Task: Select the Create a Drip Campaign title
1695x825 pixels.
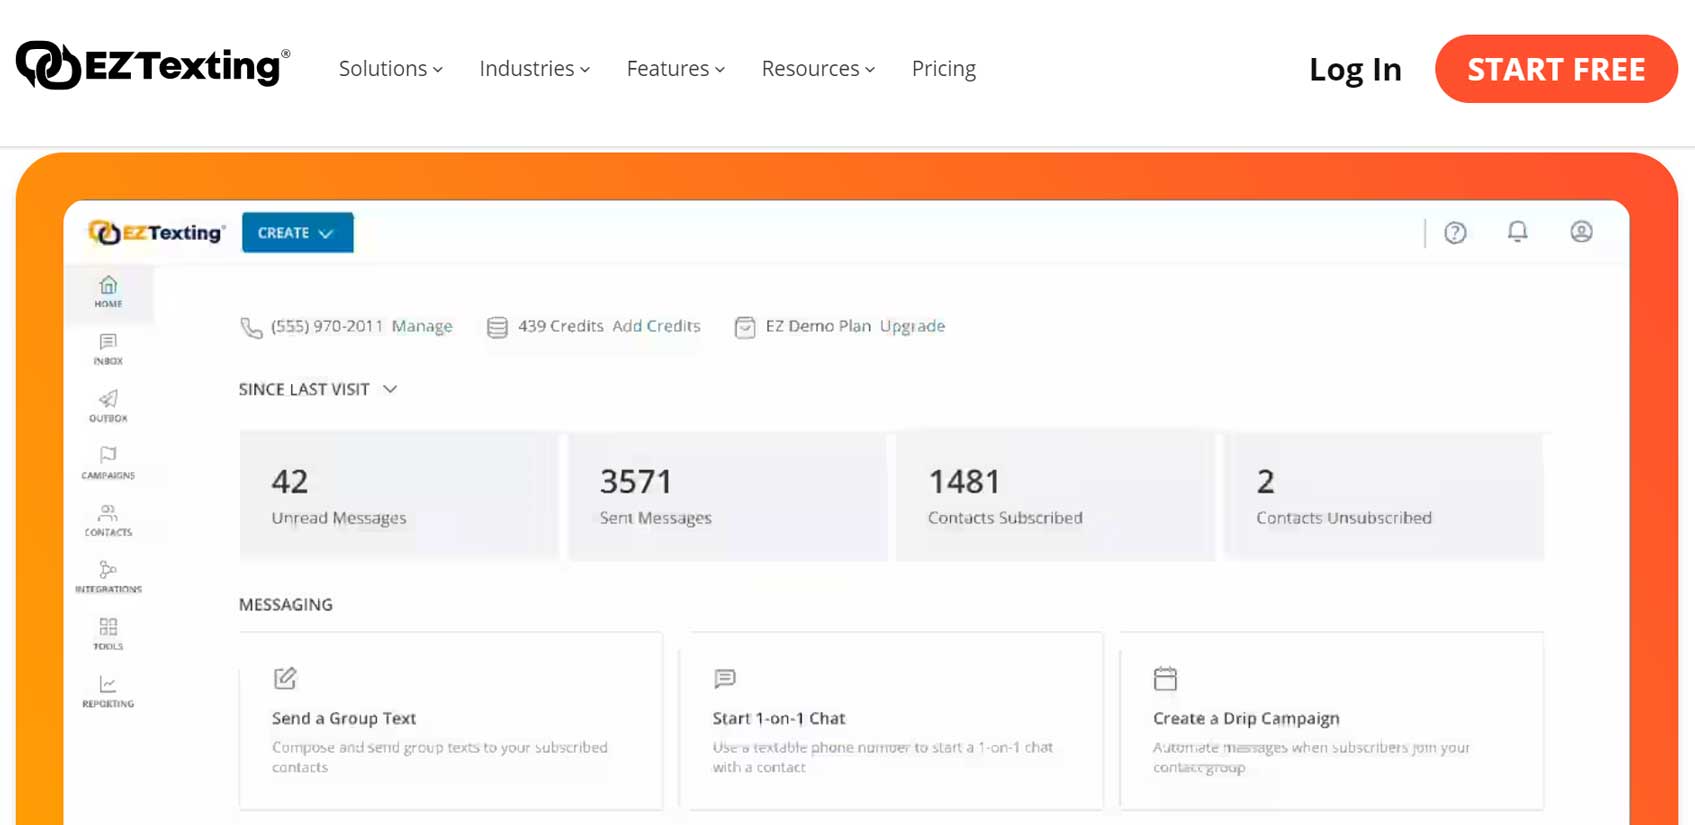Action: (x=1246, y=718)
